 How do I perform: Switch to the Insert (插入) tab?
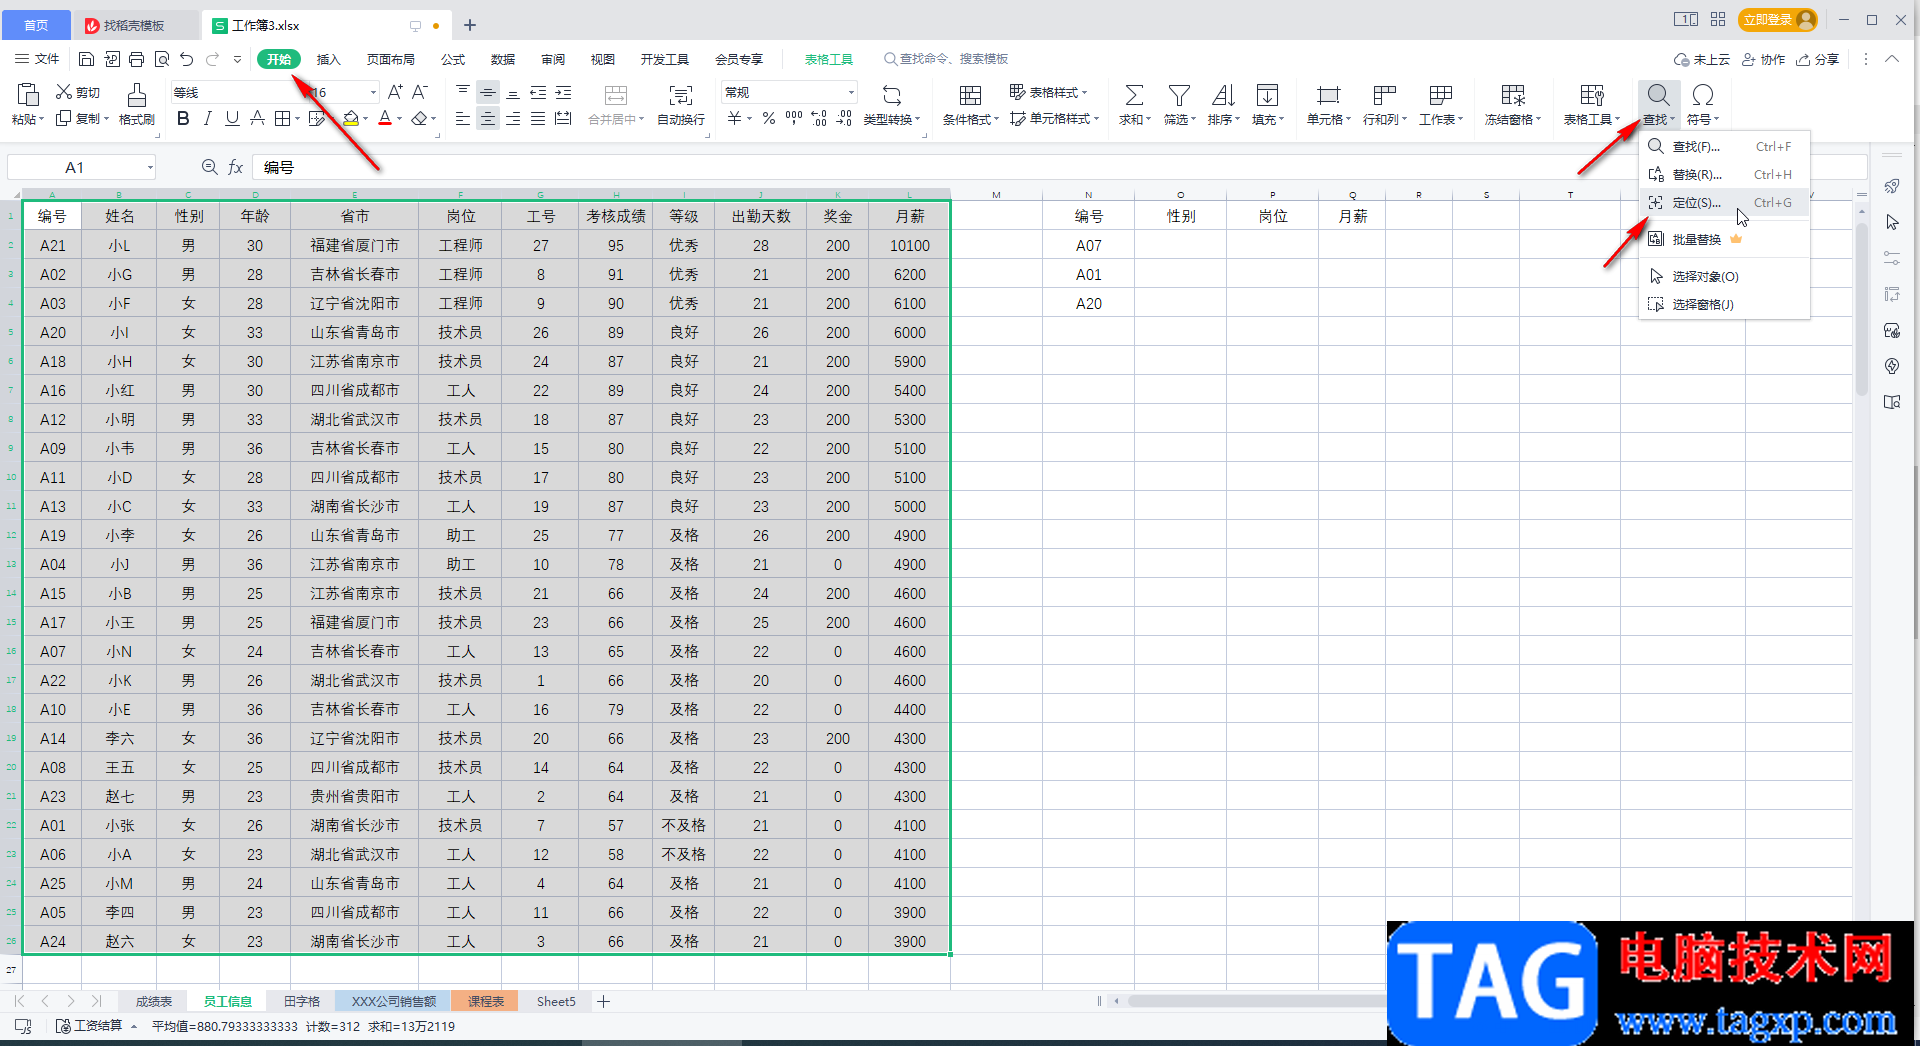coord(328,59)
